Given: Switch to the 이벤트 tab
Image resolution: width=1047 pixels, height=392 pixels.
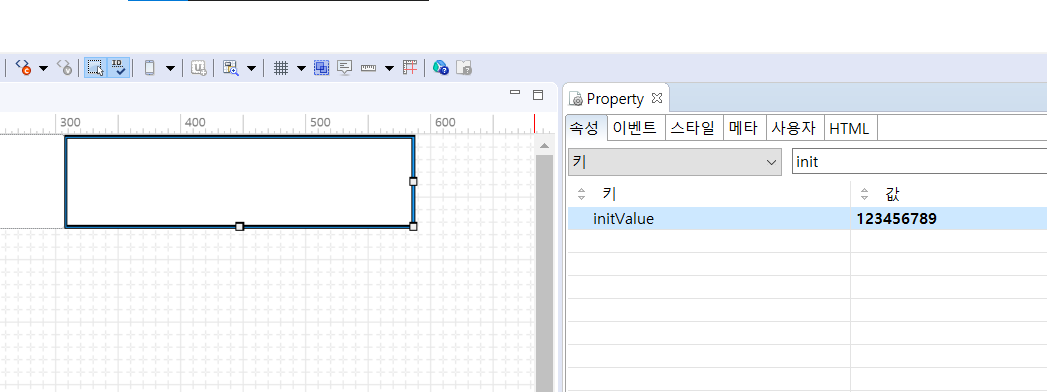Looking at the screenshot, I should pyautogui.click(x=636, y=128).
